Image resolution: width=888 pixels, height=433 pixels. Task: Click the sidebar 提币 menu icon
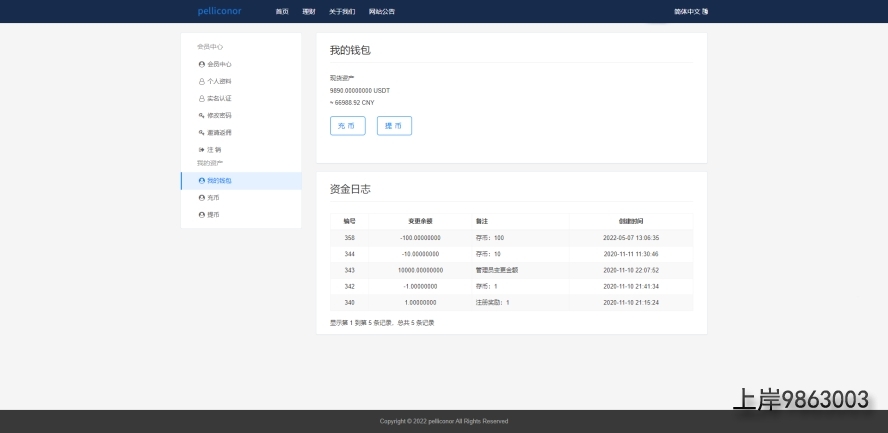[202, 215]
